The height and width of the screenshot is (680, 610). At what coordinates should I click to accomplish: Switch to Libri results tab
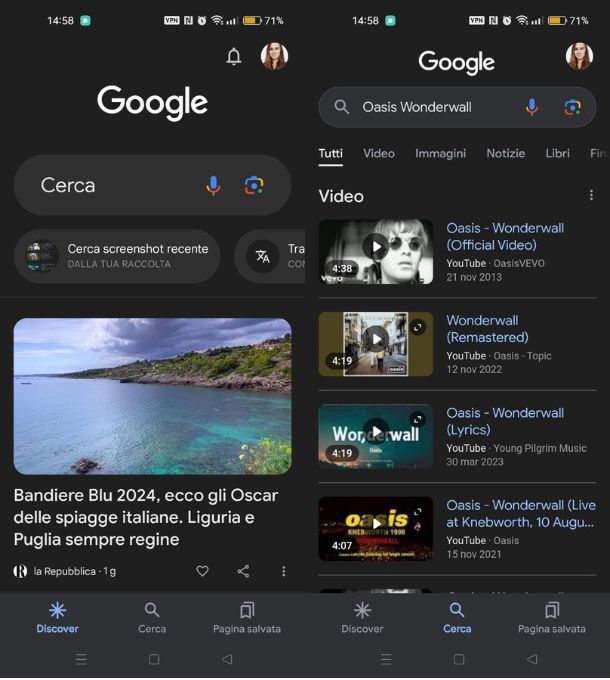point(558,154)
